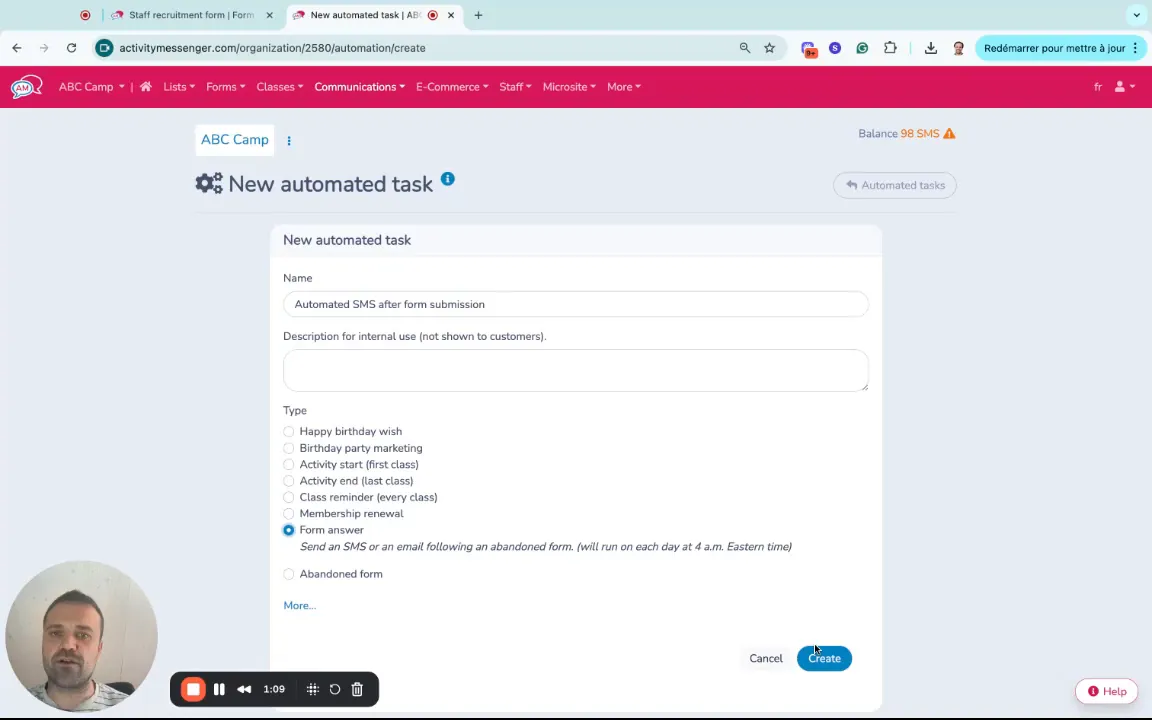Select the Happy birthday wish option
The width and height of the screenshot is (1152, 720).
click(289, 432)
